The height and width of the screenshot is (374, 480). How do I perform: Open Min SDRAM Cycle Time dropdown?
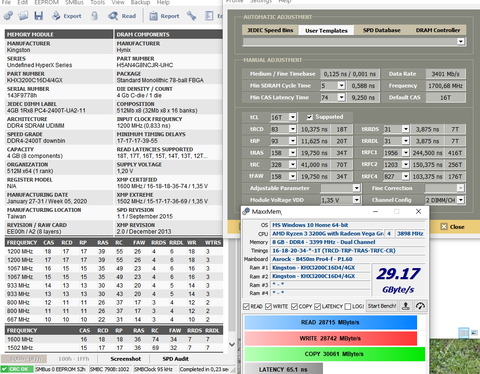point(341,86)
